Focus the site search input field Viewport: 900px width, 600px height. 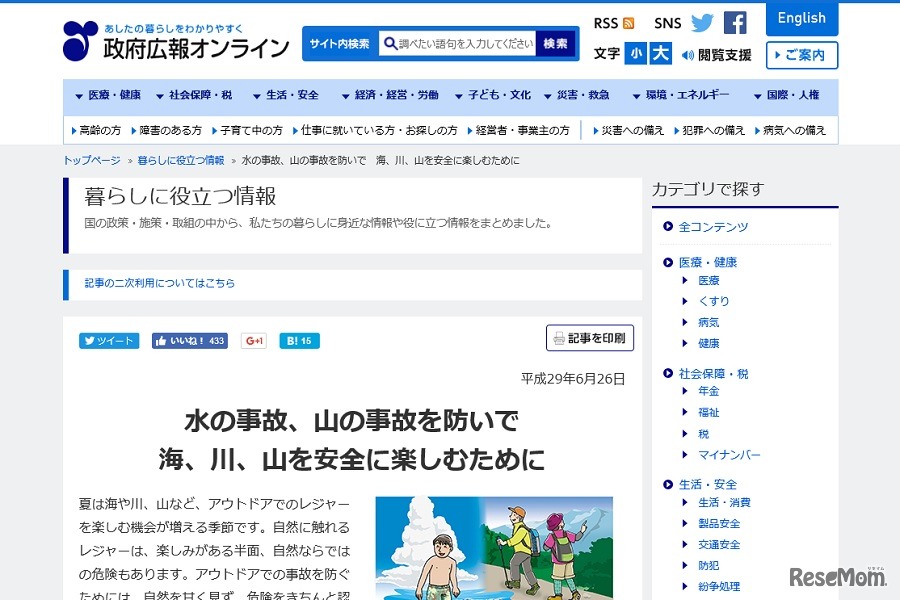point(457,44)
